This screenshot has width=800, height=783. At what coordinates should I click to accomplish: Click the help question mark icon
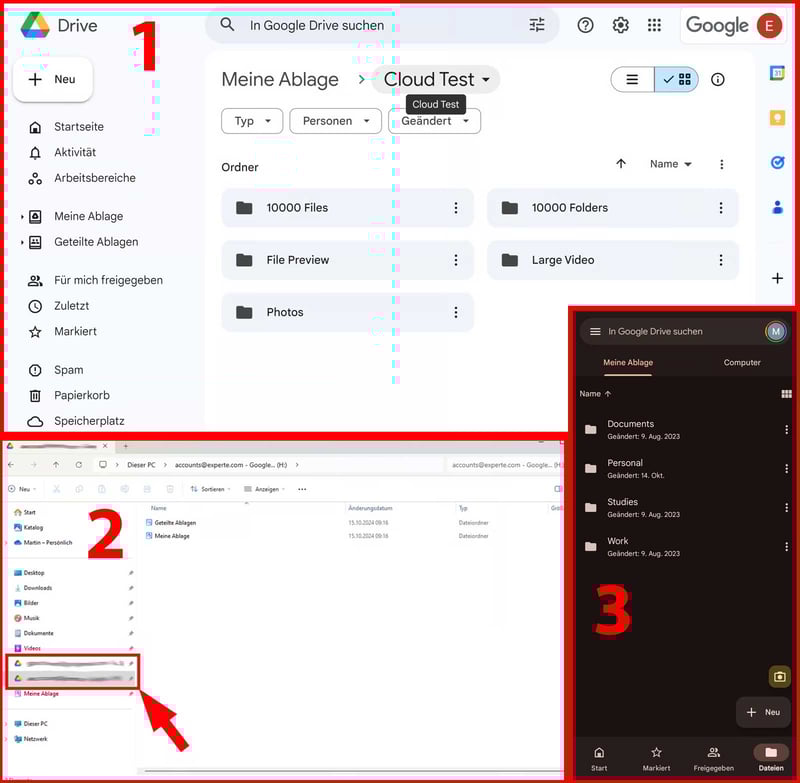pyautogui.click(x=586, y=25)
